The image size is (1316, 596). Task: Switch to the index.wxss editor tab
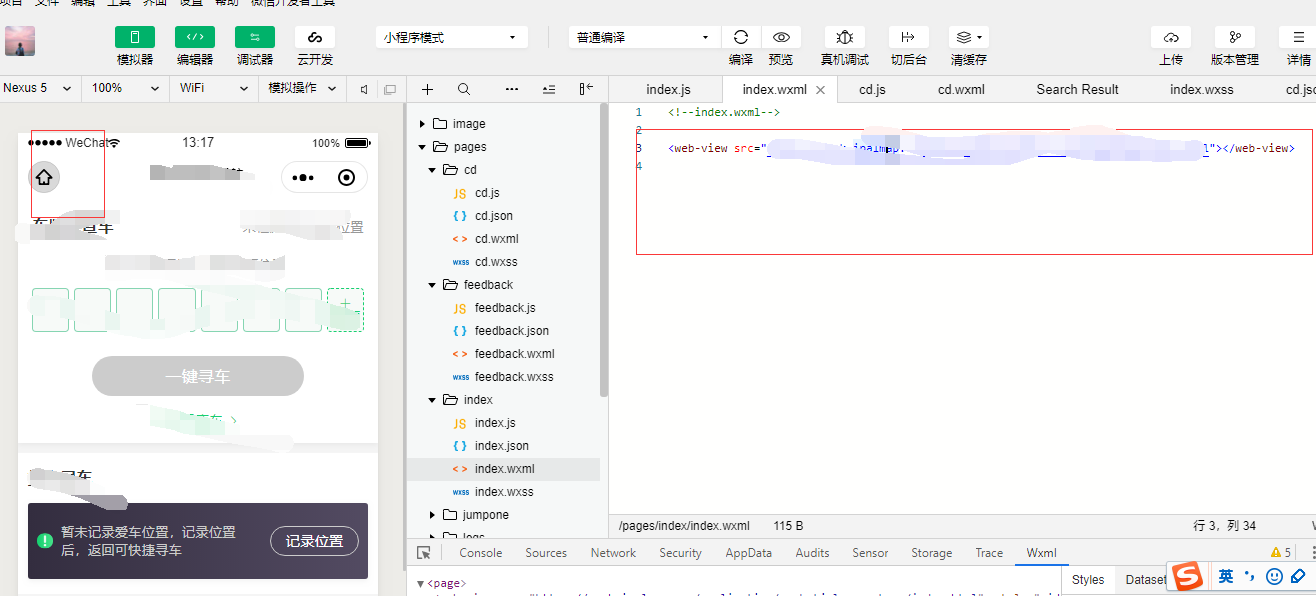point(1202,89)
